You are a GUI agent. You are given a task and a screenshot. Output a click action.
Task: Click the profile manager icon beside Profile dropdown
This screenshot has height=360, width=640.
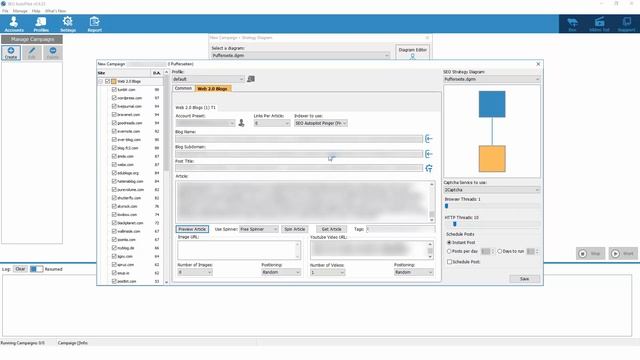[251, 79]
